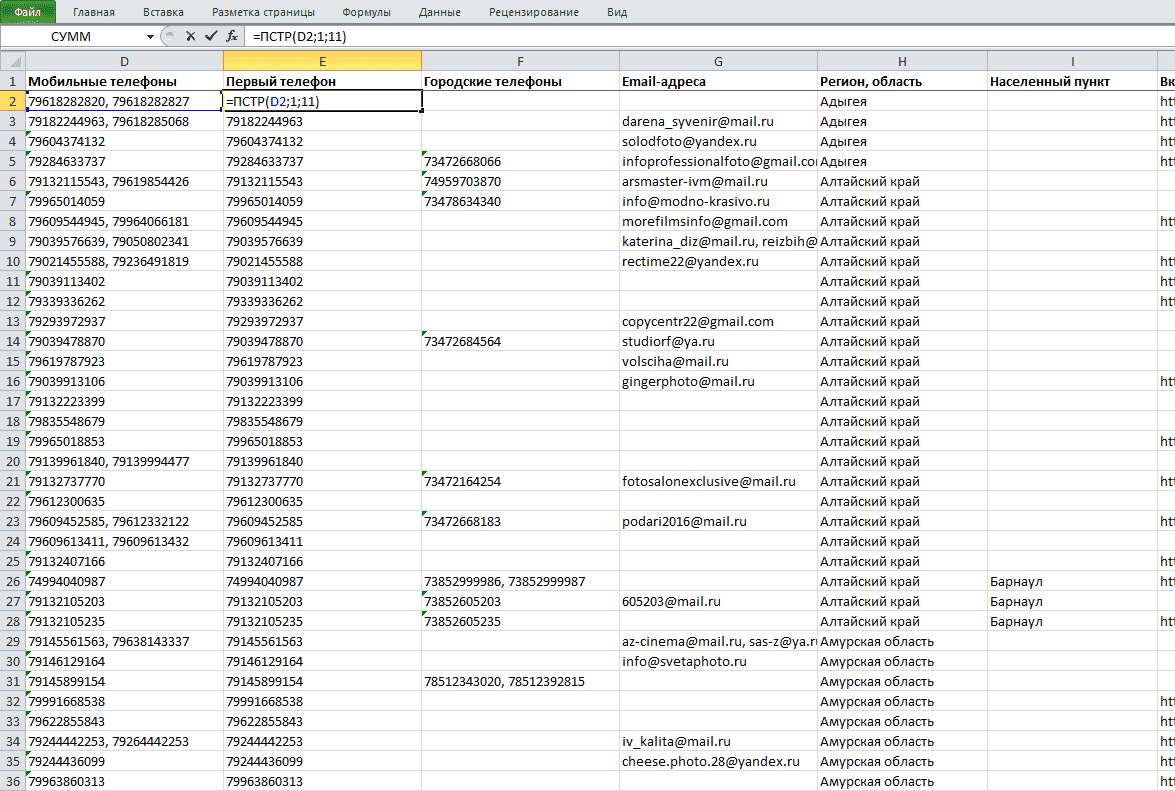Select cell arsmaster-ivm@mail.ru

(x=718, y=181)
